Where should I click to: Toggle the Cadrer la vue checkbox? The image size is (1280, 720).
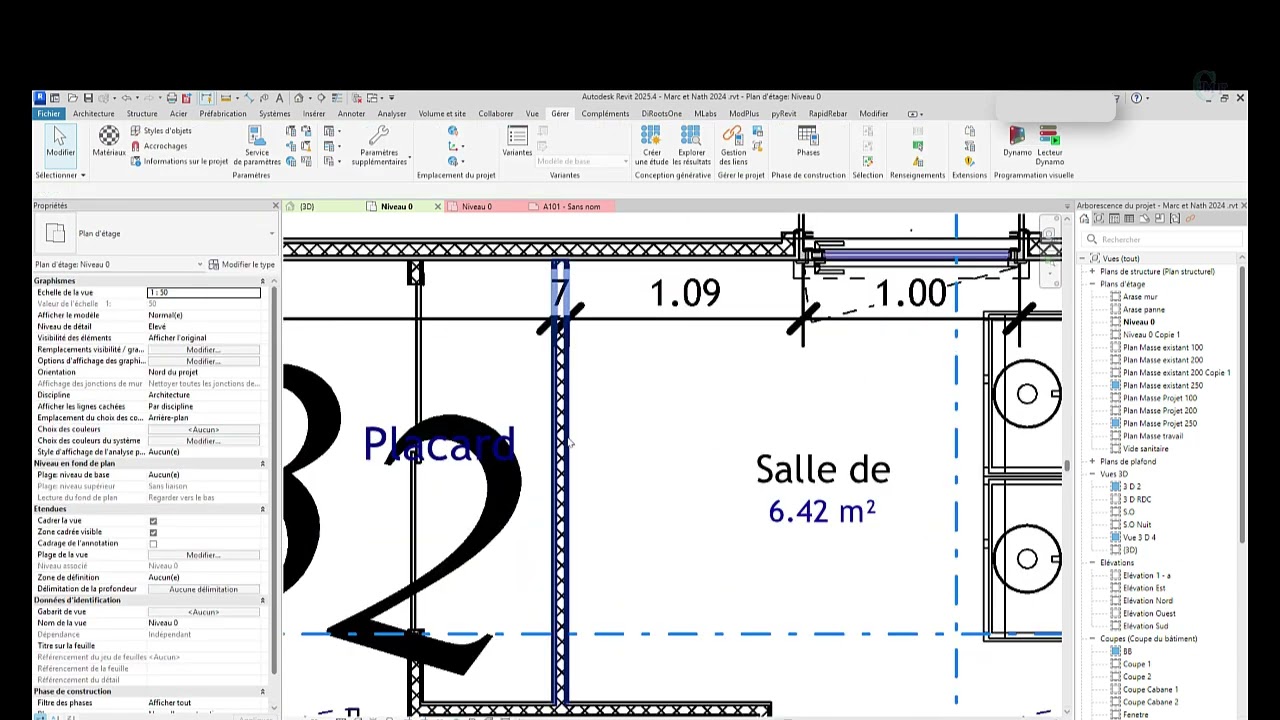153,521
